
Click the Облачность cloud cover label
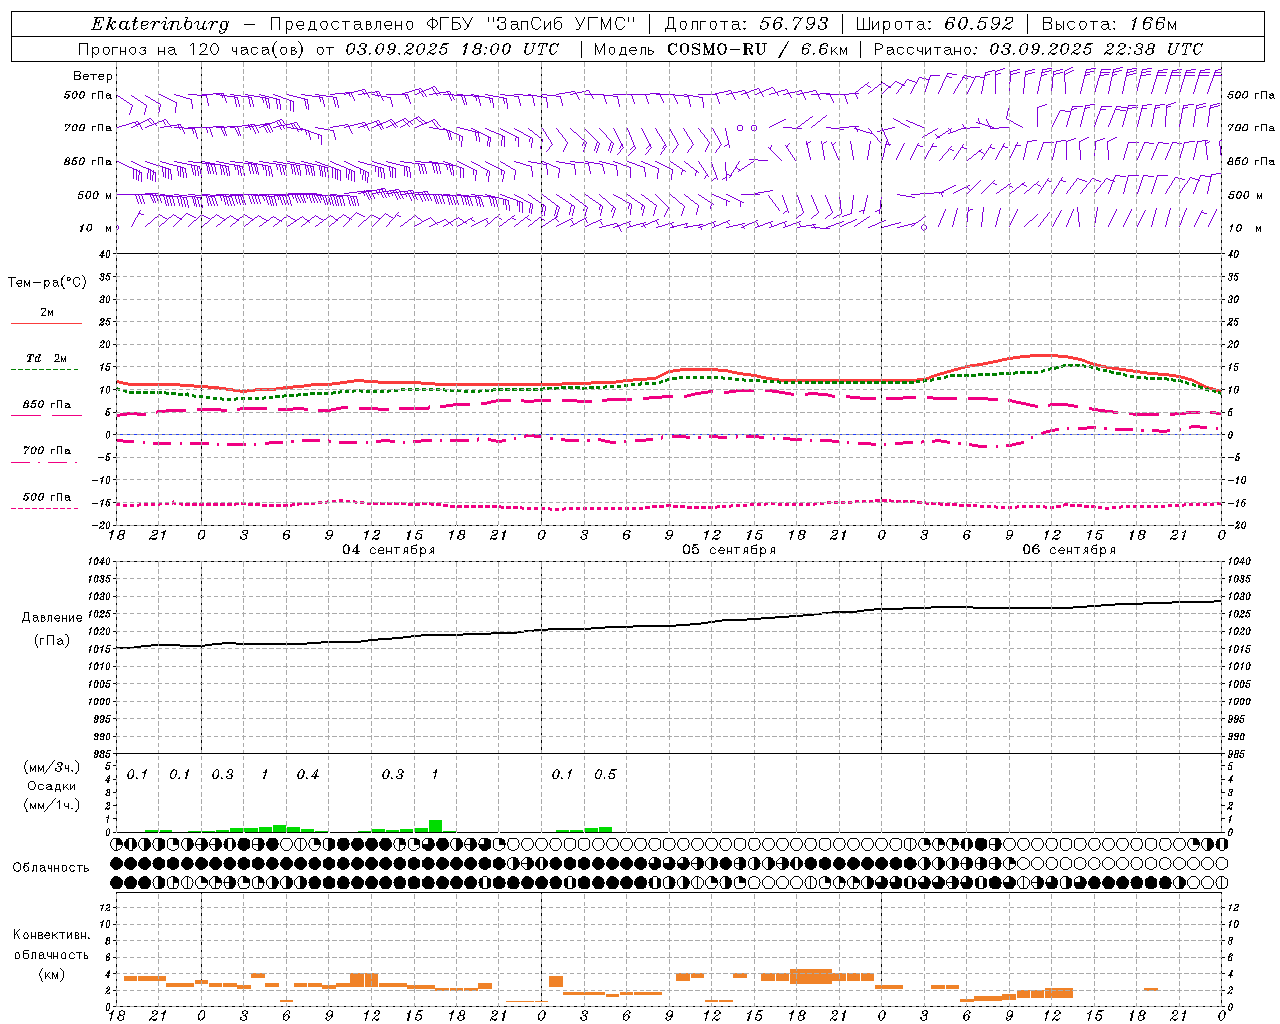click(51, 868)
